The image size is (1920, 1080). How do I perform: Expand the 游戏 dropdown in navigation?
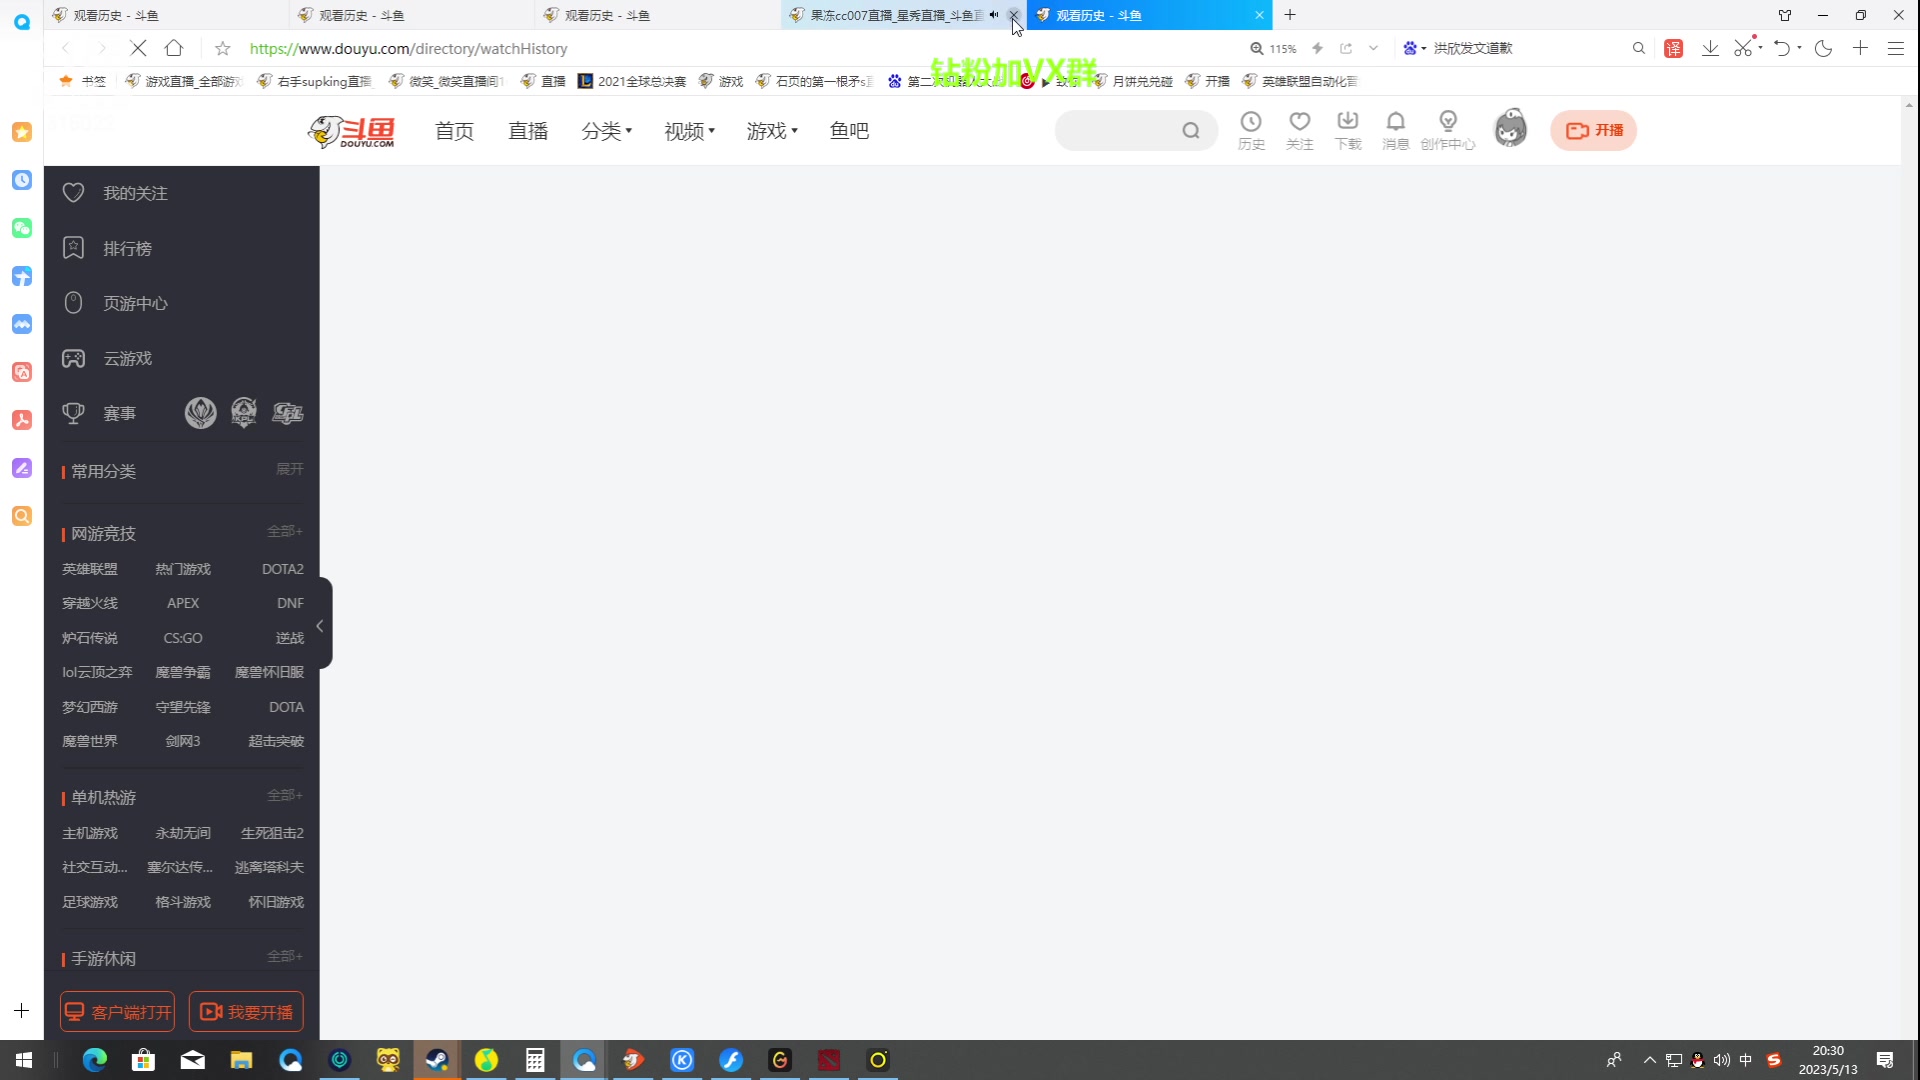click(x=771, y=131)
